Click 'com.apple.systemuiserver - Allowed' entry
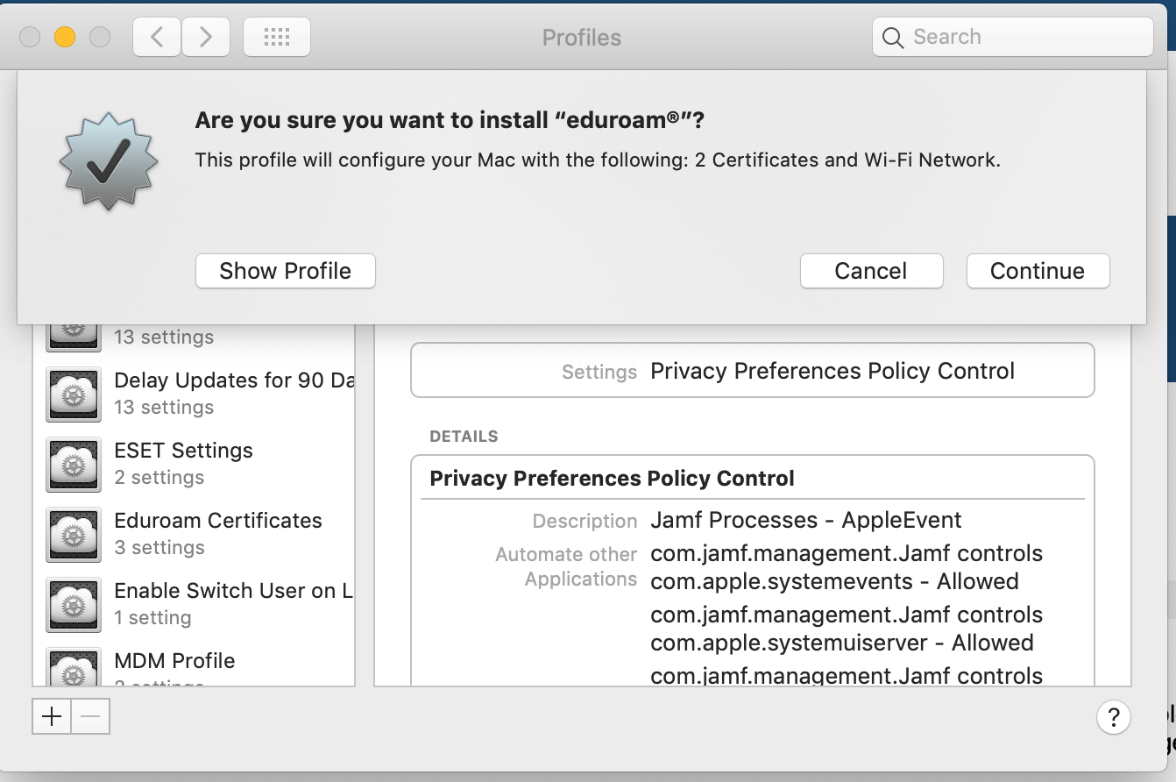 click(x=842, y=643)
